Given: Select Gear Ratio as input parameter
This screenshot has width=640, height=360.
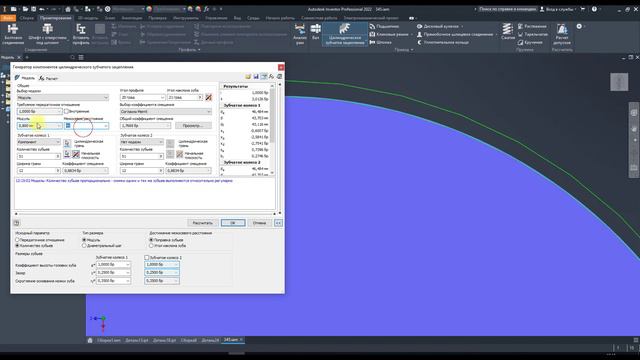Looking at the screenshot, I should point(17,240).
